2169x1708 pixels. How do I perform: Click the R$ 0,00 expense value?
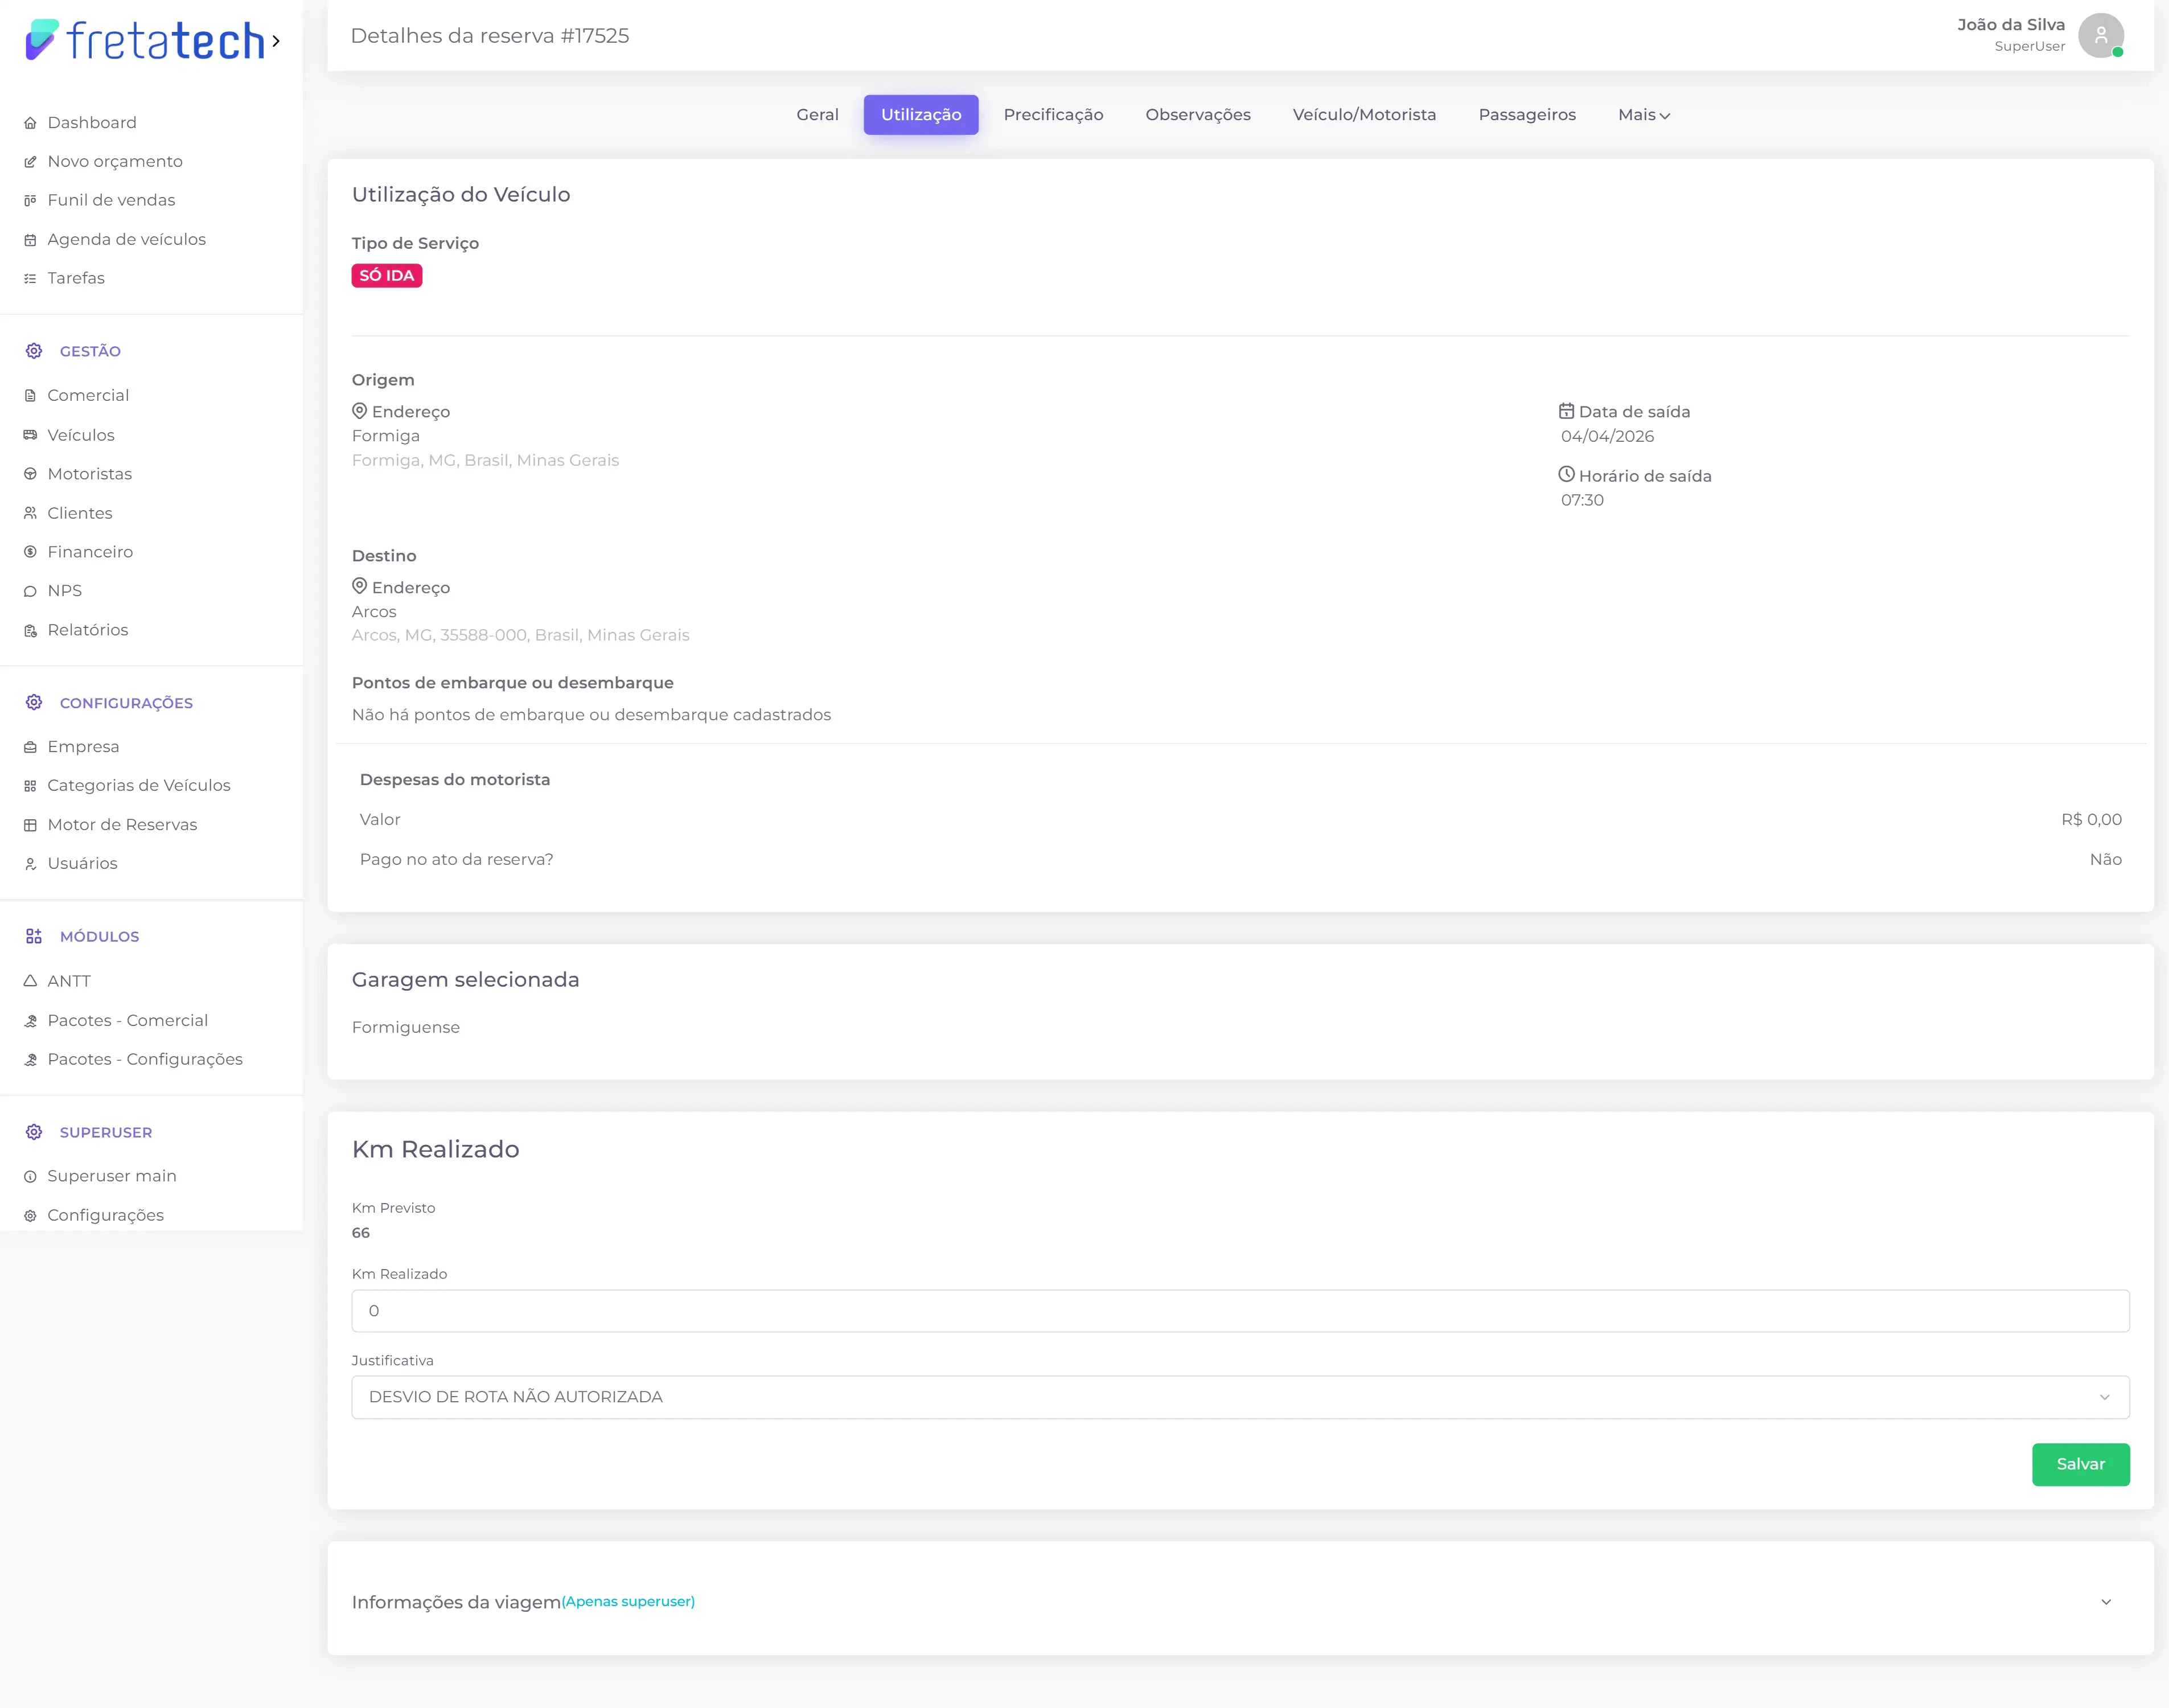2091,820
